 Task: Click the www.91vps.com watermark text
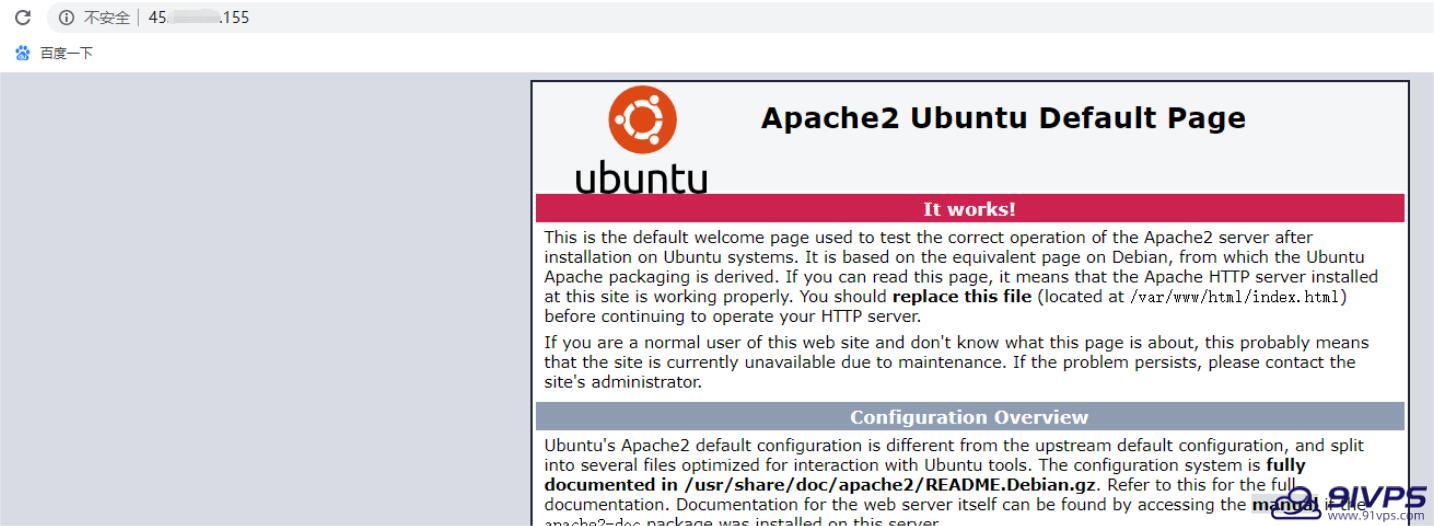tap(1377, 517)
